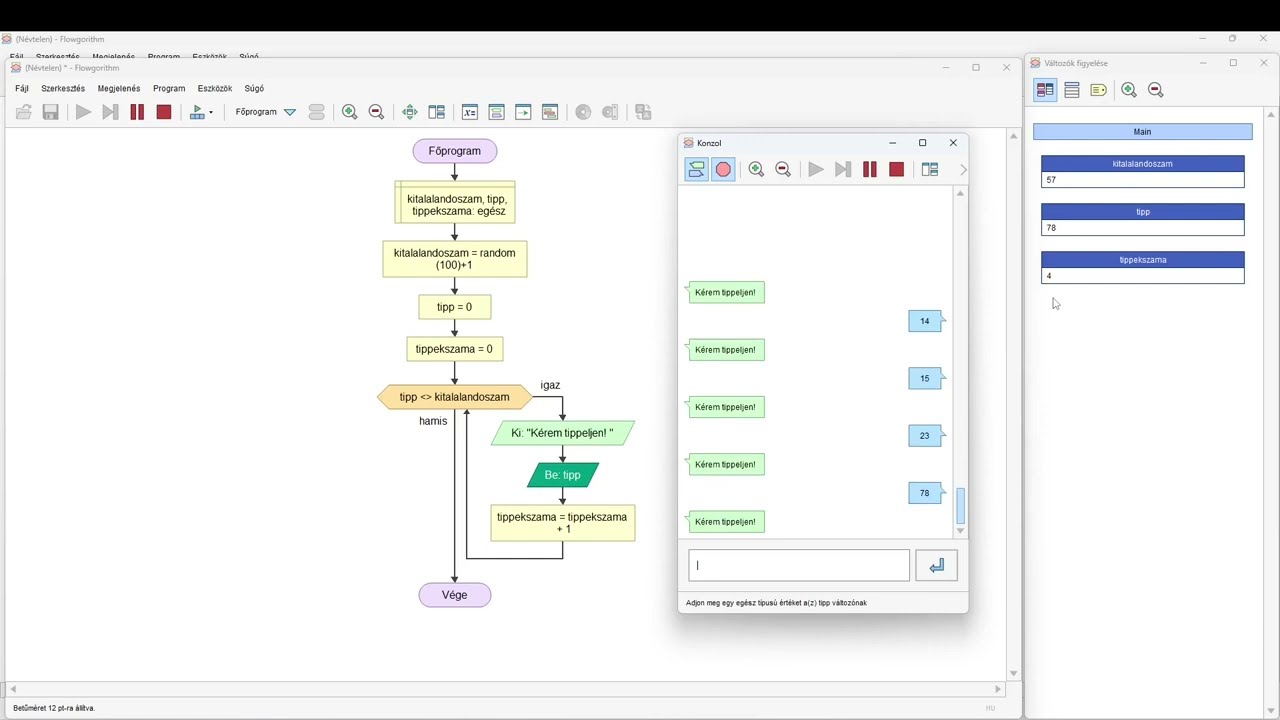Toggle grouped variable view in watch window
The height and width of the screenshot is (720, 1280).
pos(1045,90)
